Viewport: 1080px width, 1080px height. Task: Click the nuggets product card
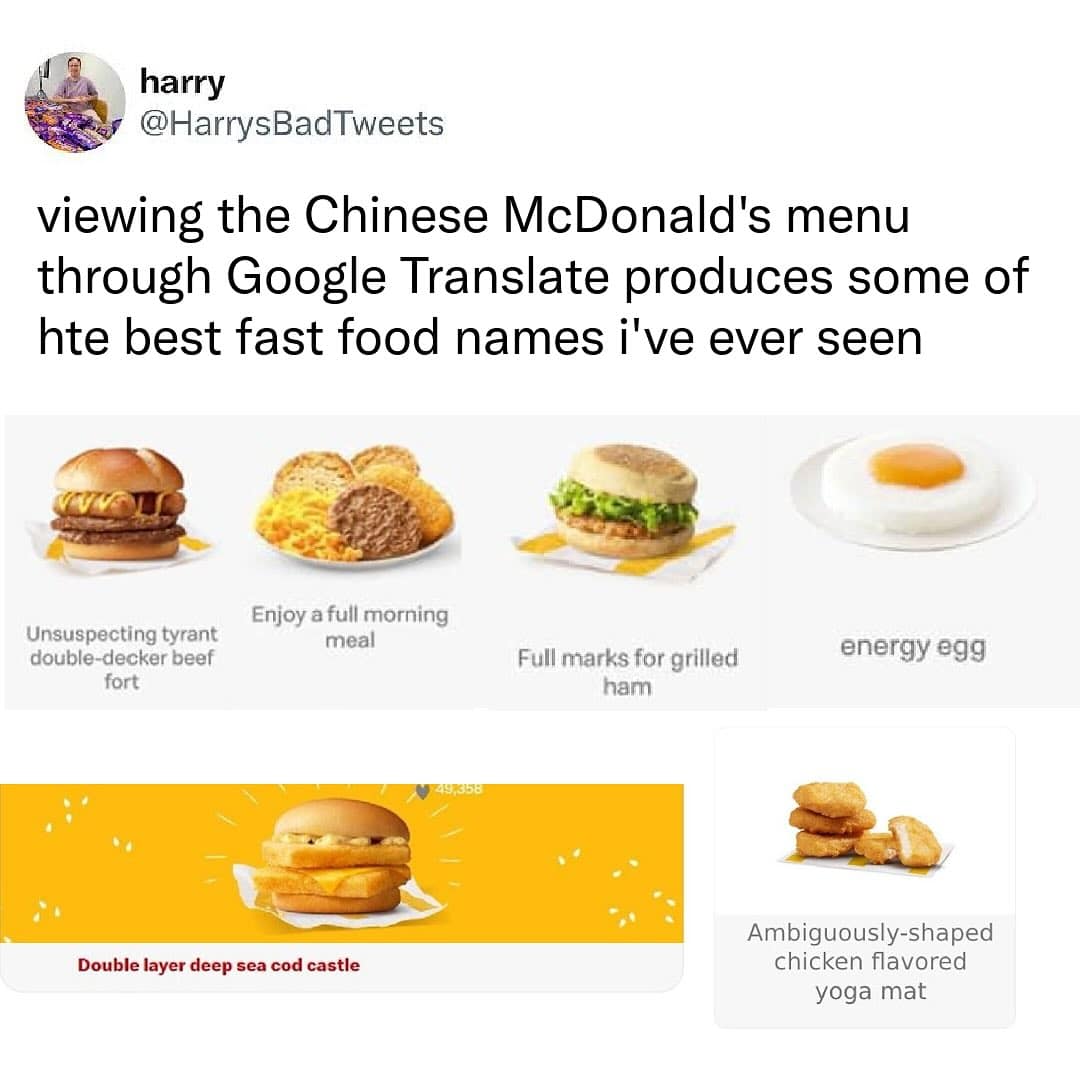click(x=865, y=878)
